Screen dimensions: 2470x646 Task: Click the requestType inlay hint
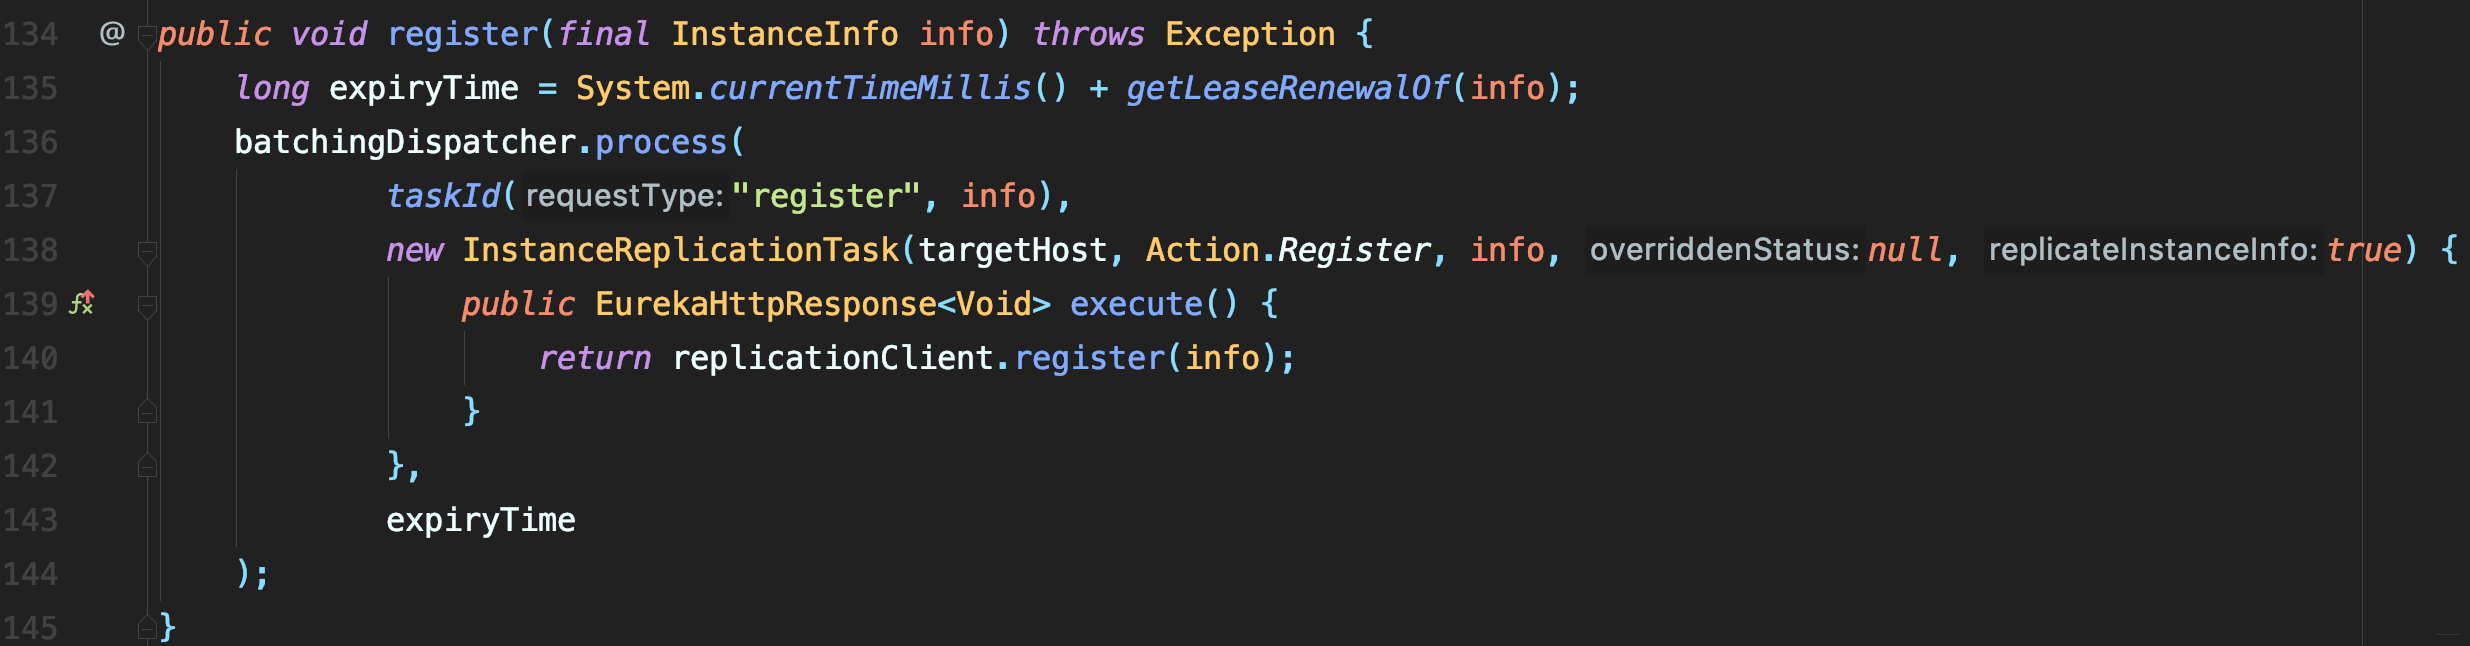(x=623, y=195)
